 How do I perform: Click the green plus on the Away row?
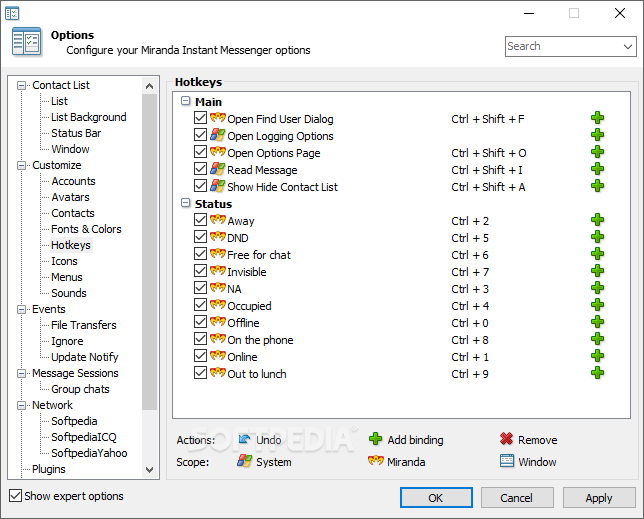pyautogui.click(x=597, y=220)
